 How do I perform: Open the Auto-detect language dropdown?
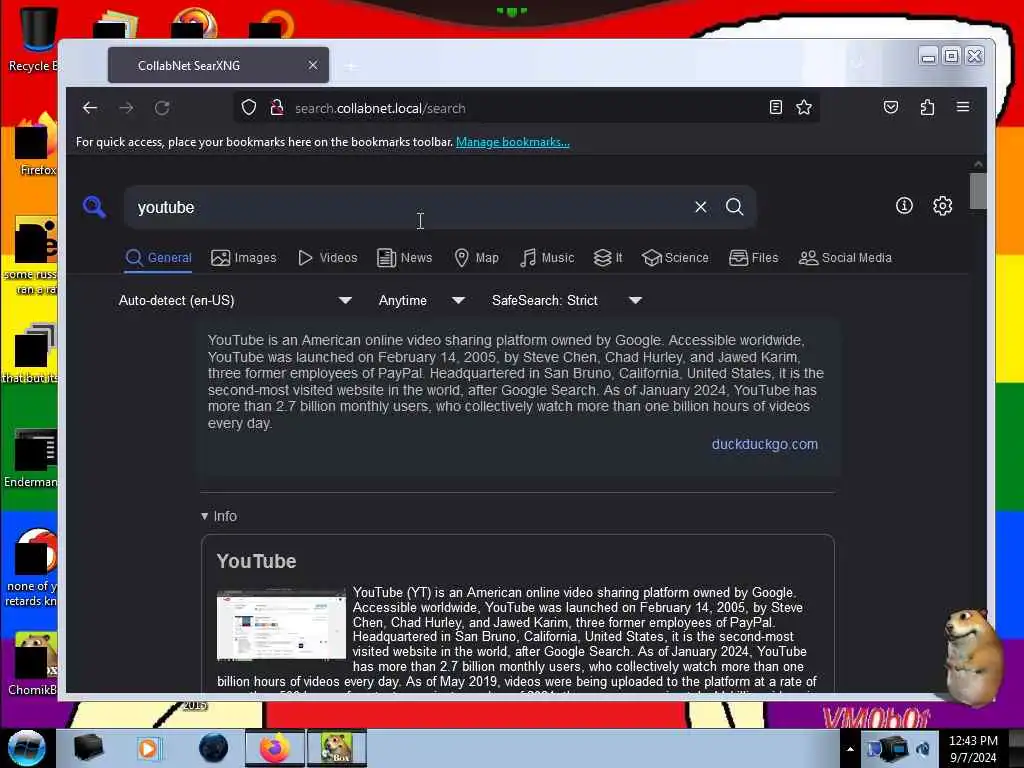pos(235,300)
